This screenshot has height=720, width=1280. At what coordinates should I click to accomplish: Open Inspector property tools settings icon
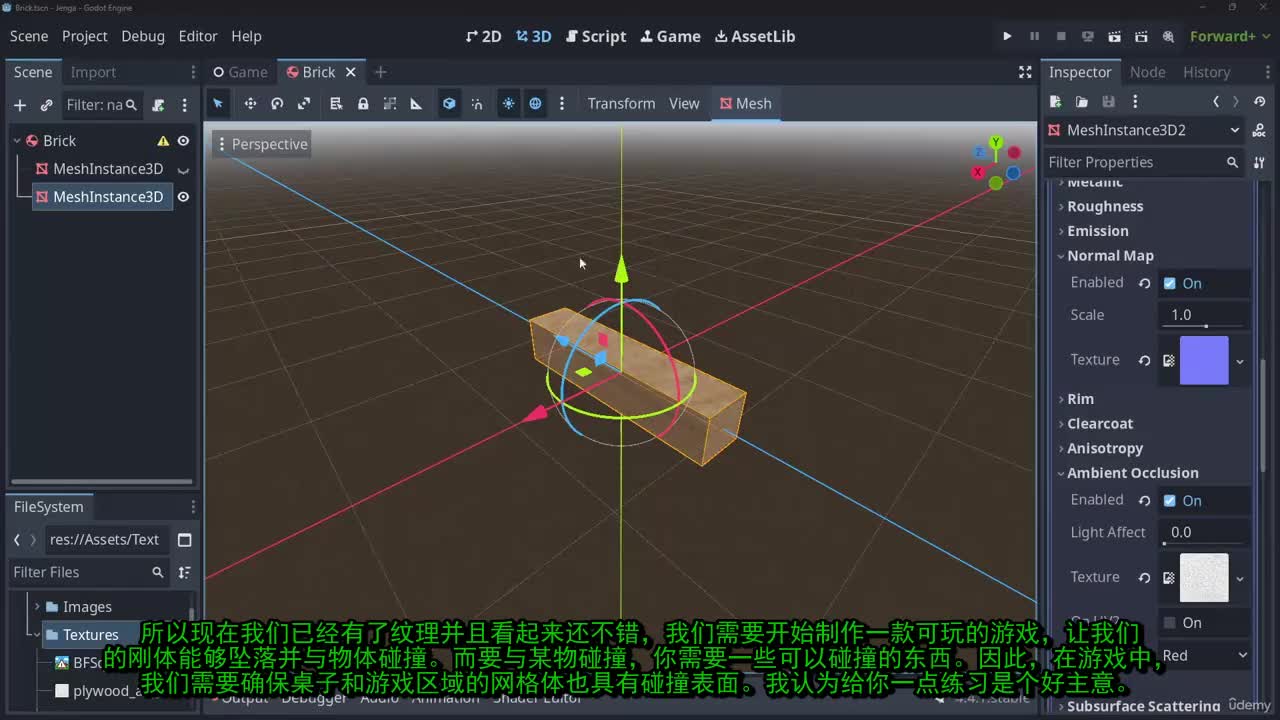click(x=1259, y=162)
